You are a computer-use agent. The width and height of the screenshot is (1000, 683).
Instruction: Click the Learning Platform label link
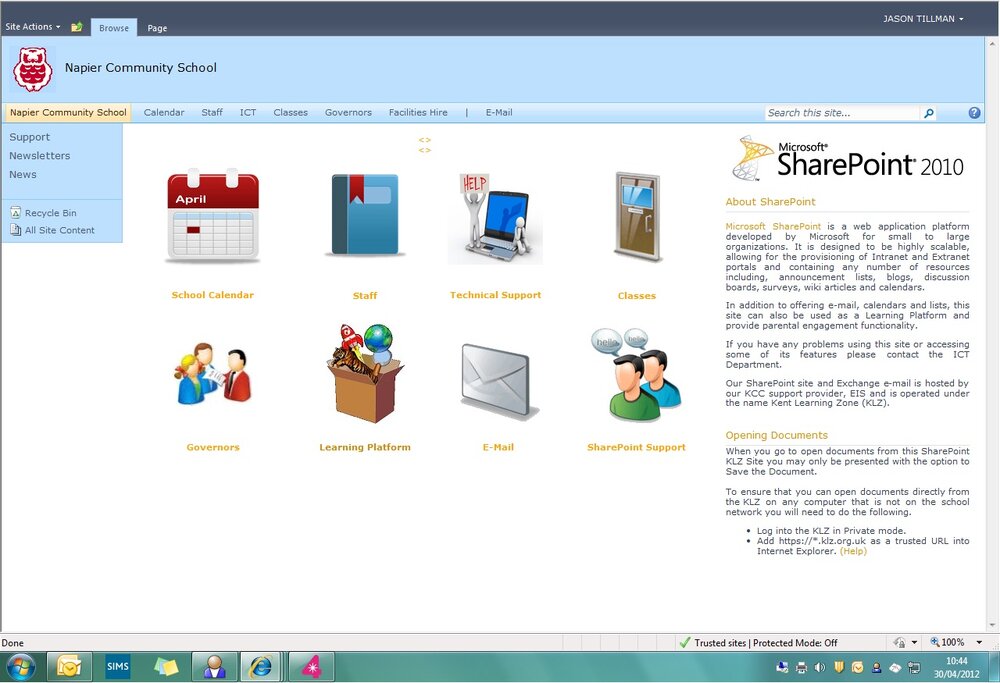(x=365, y=447)
